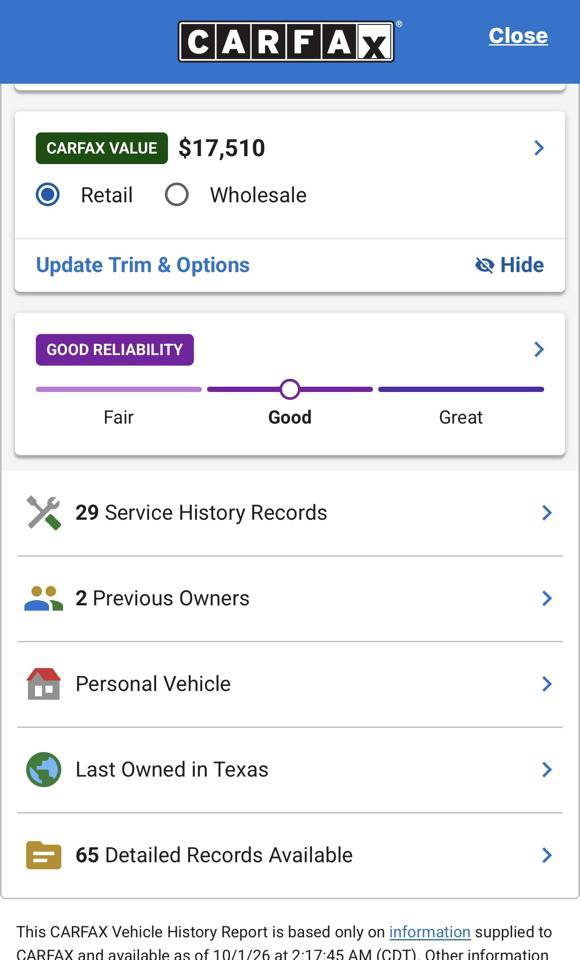580x960 pixels.
Task: Click the purple GOOD RELIABILITY badge
Action: (x=115, y=350)
